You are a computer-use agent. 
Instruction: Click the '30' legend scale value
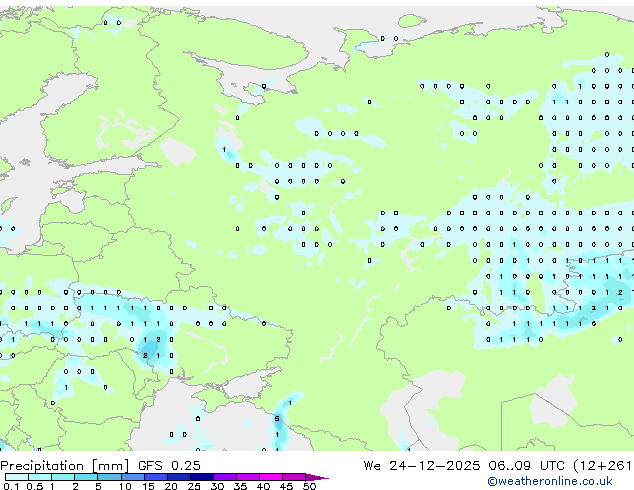tap(217, 486)
